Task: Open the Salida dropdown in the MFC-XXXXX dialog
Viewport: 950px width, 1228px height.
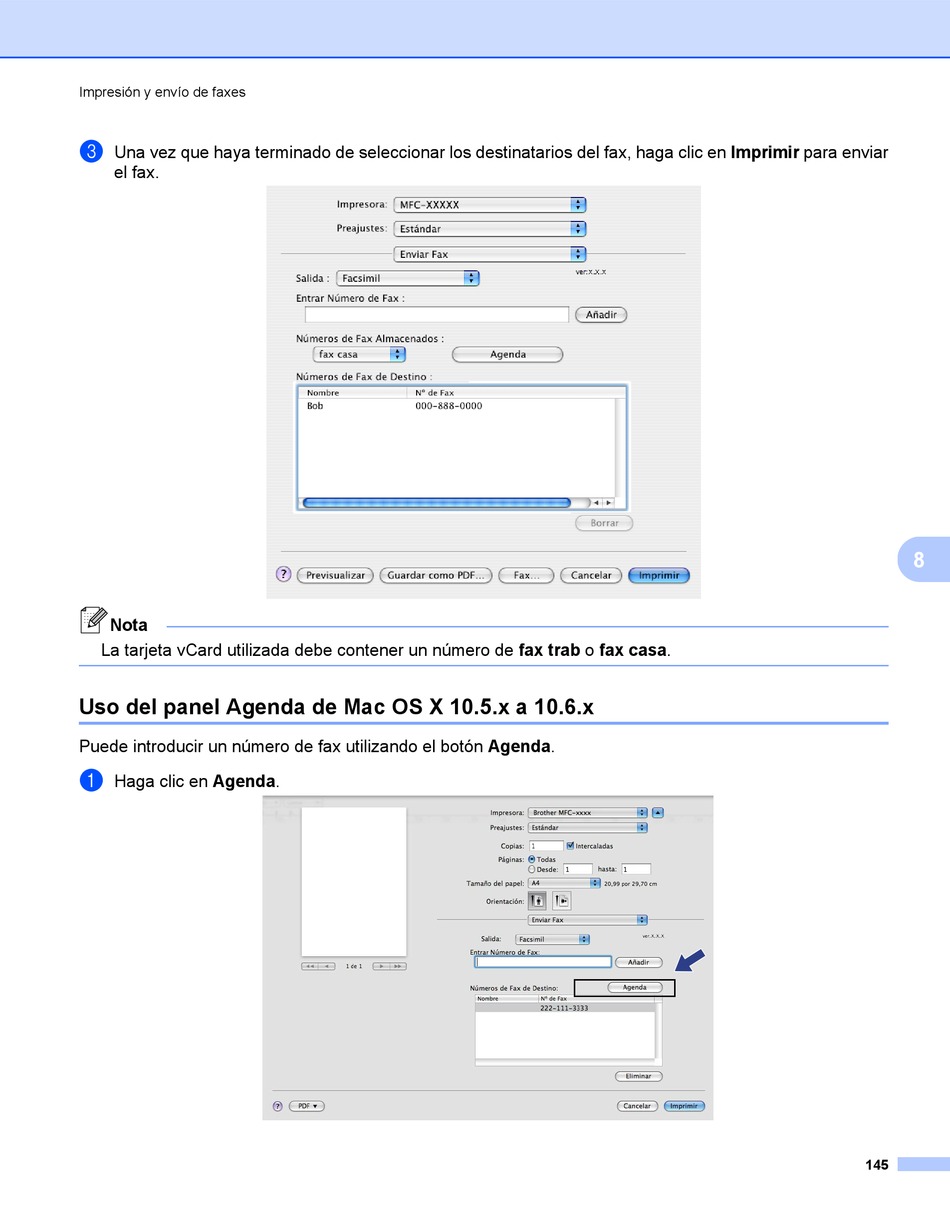Action: coord(408,278)
